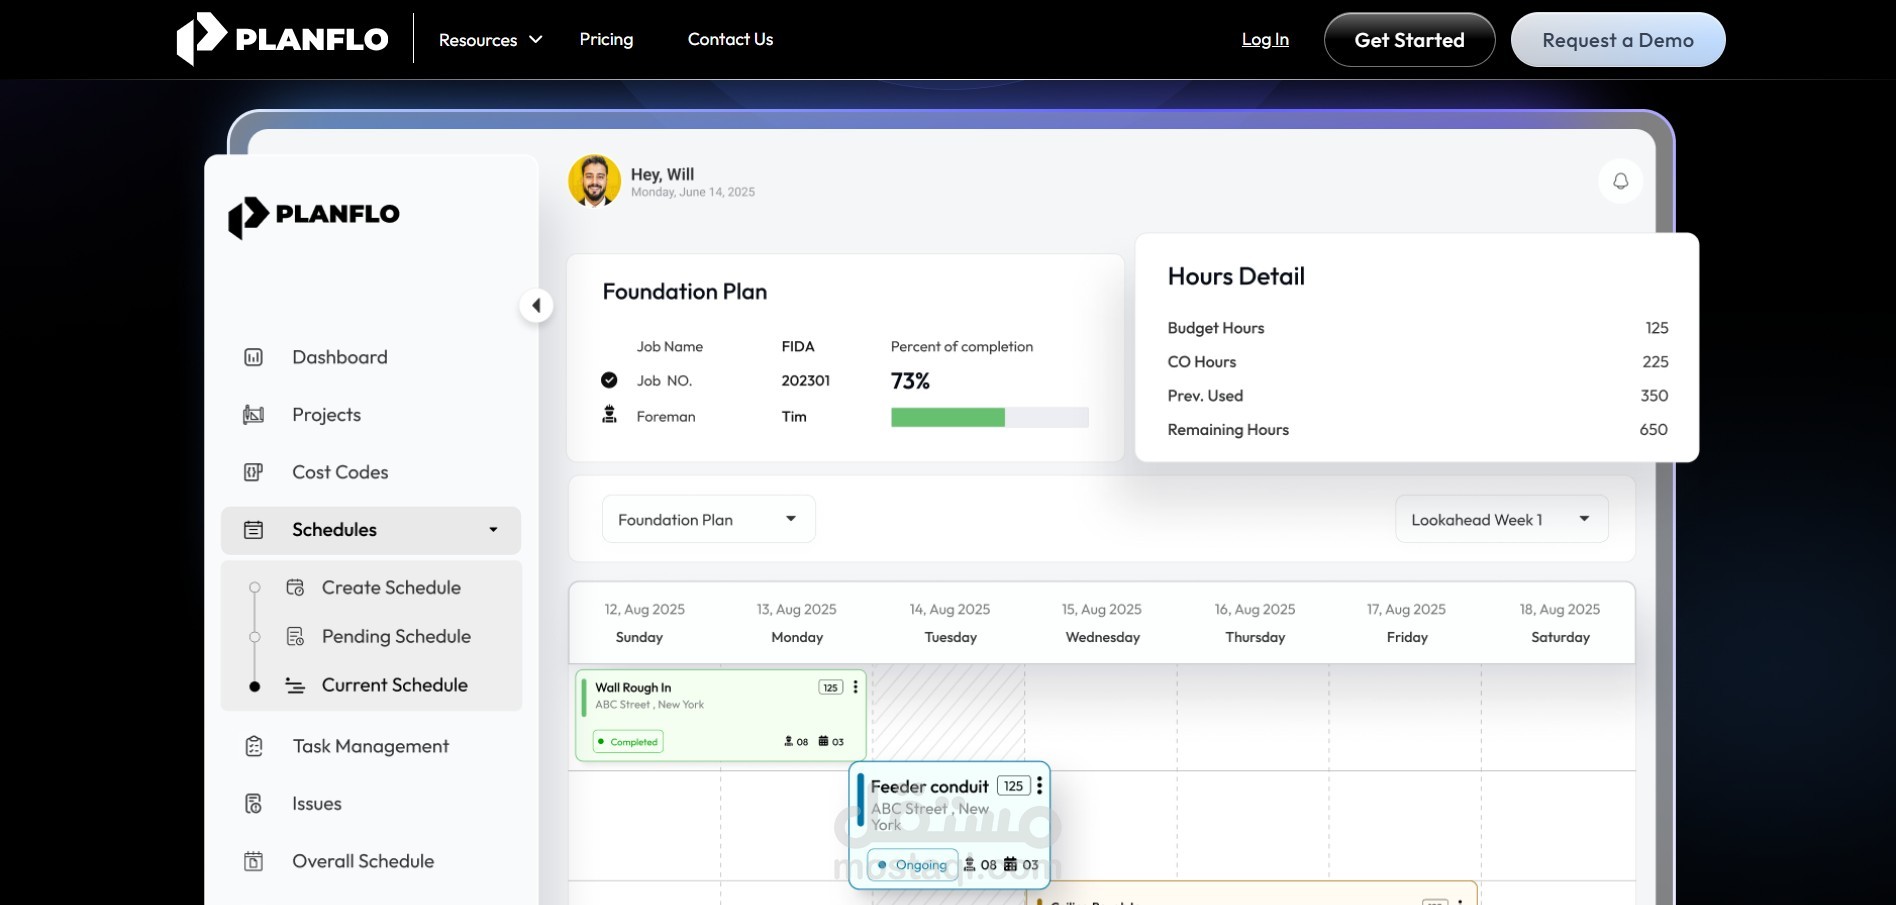1896x905 pixels.
Task: Click the Get Started button
Action: [x=1409, y=40]
